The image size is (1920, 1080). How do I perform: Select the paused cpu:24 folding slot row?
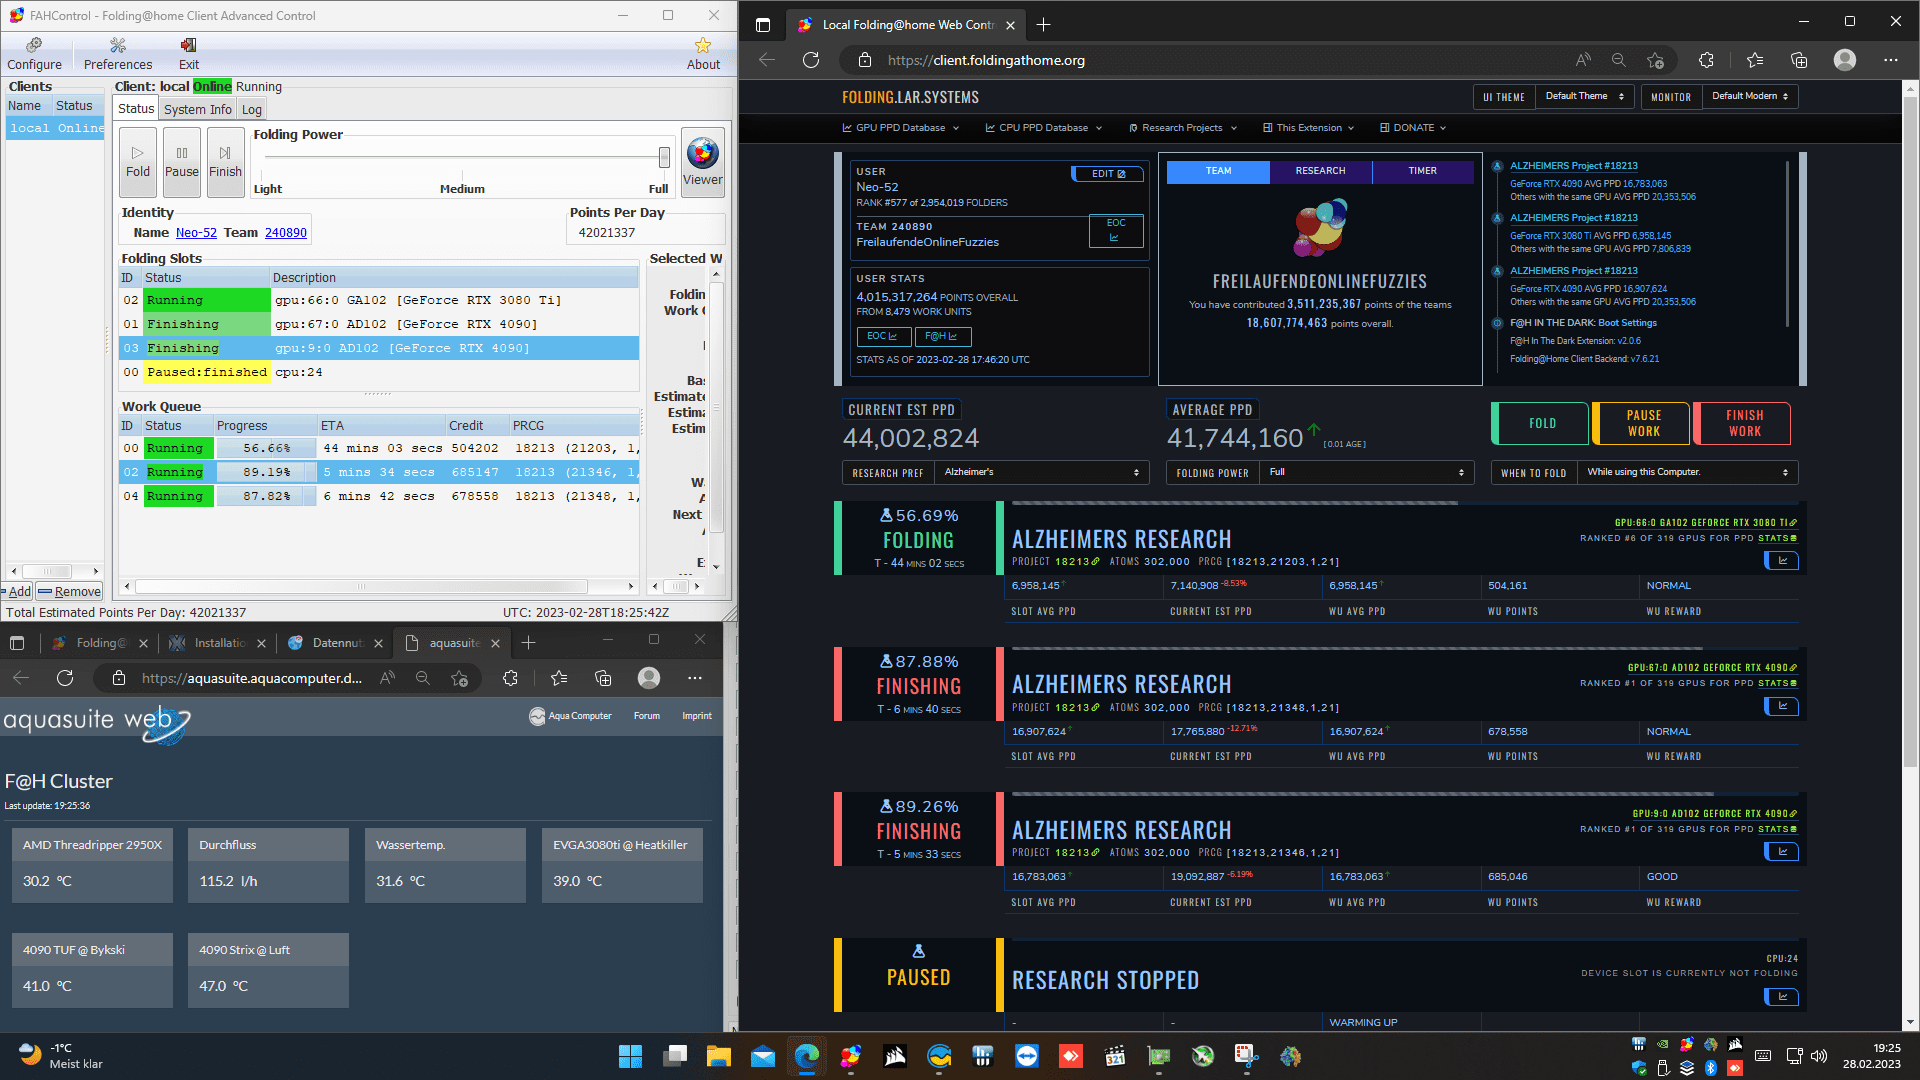click(379, 372)
